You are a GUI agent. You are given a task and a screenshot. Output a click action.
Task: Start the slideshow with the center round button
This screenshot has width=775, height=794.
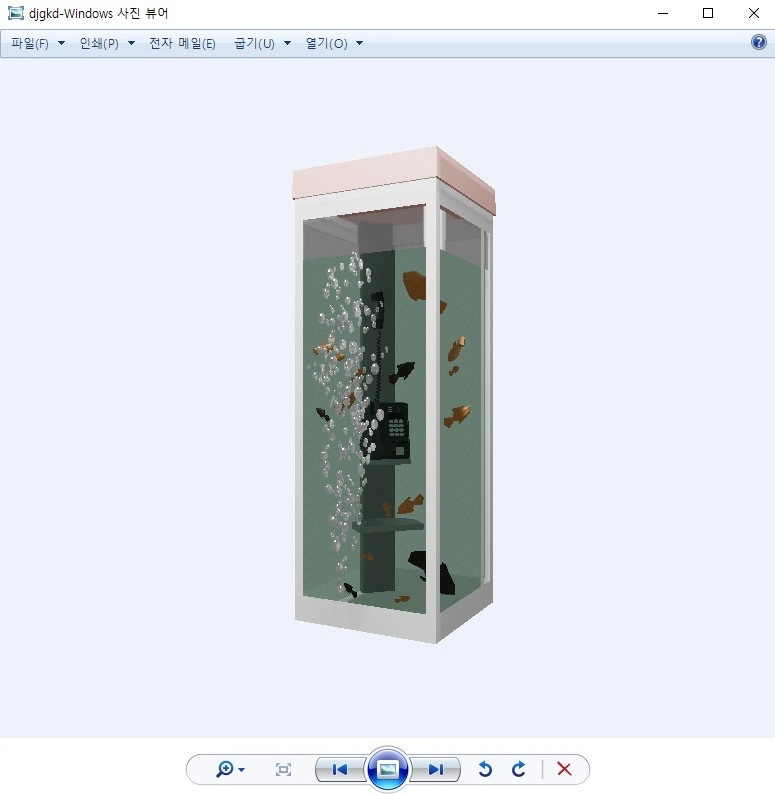pos(388,769)
